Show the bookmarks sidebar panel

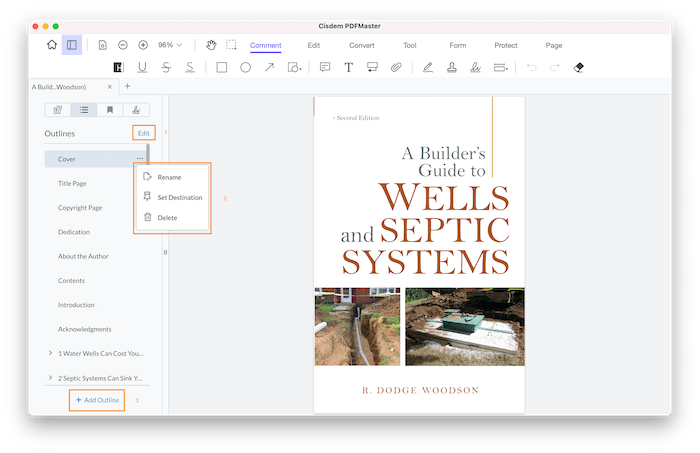click(x=110, y=110)
